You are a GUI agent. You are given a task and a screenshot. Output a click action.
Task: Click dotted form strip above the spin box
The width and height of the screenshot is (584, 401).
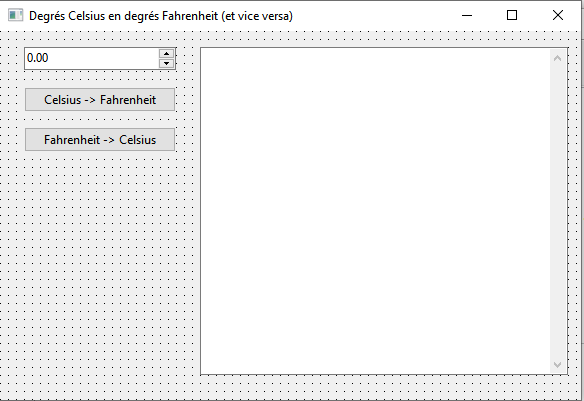[x=100, y=39]
